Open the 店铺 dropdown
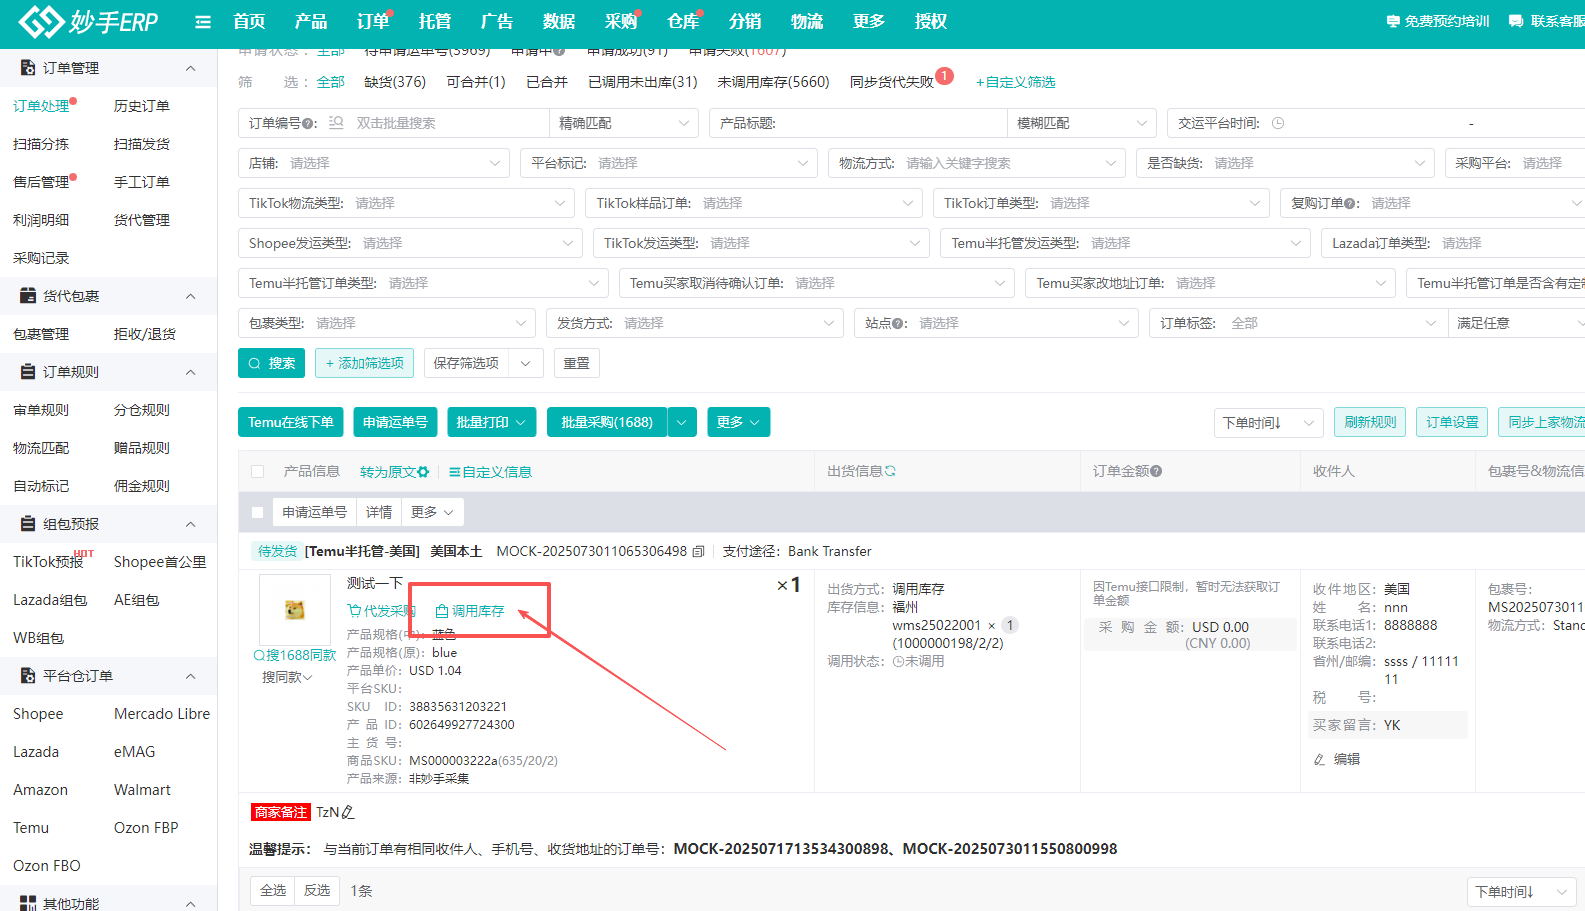This screenshot has width=1585, height=911. pos(374,163)
